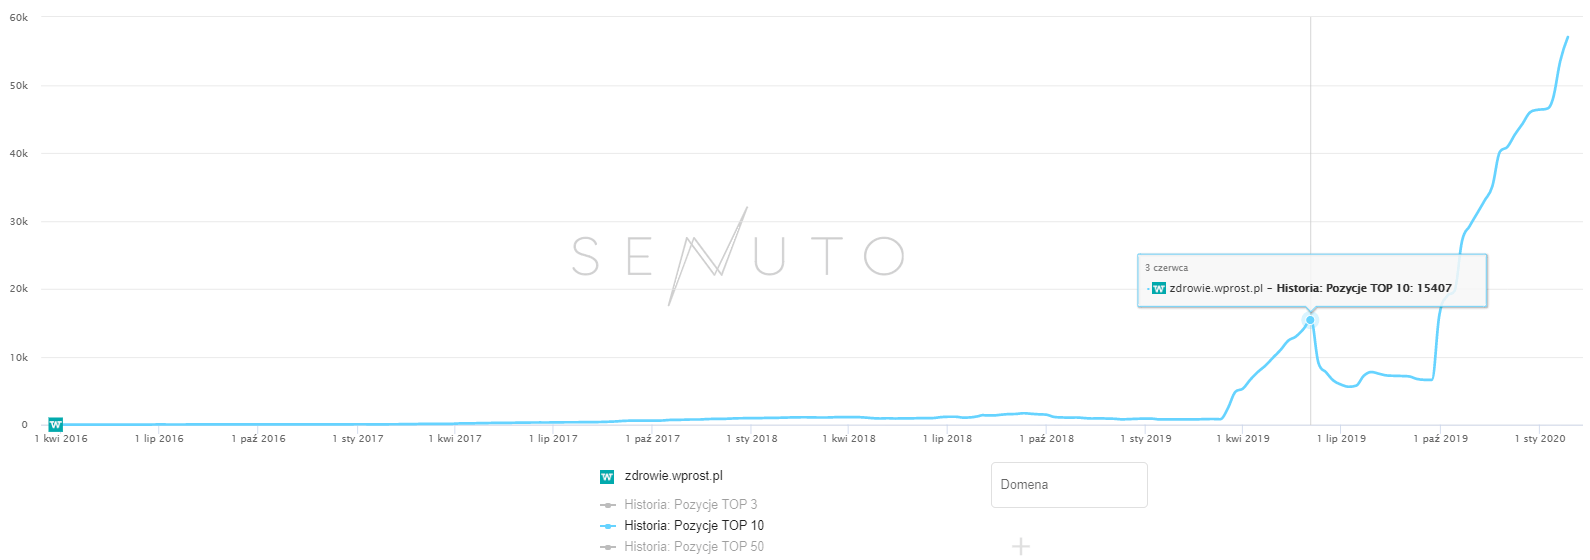The width and height of the screenshot is (1590, 560).
Task: Enable the Historia: Pozycje TOP 50 series
Action: 693,547
